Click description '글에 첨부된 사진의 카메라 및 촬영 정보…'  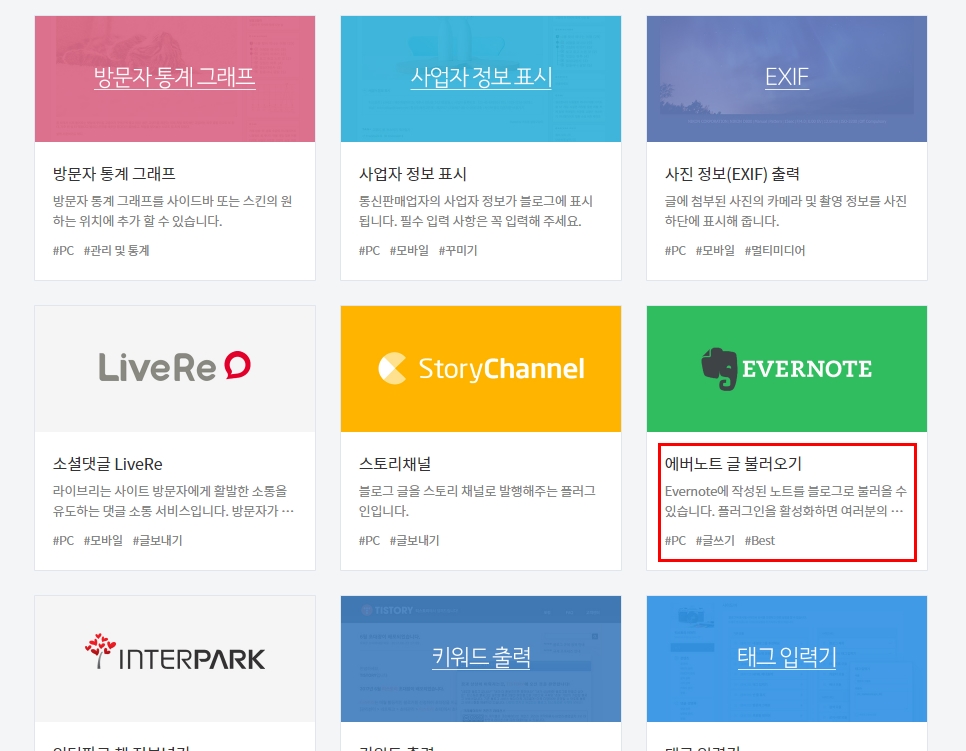(785, 211)
